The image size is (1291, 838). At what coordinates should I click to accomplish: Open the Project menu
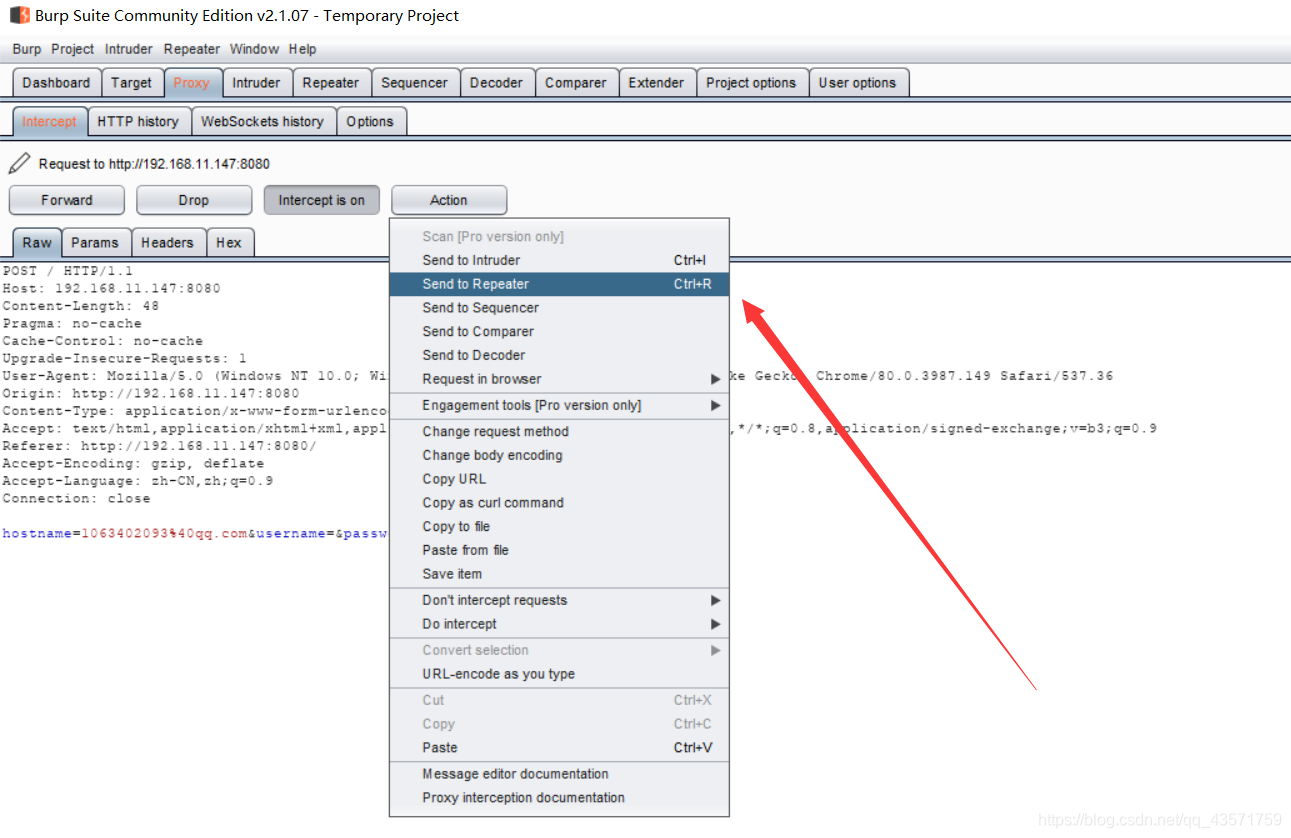pyautogui.click(x=72, y=49)
